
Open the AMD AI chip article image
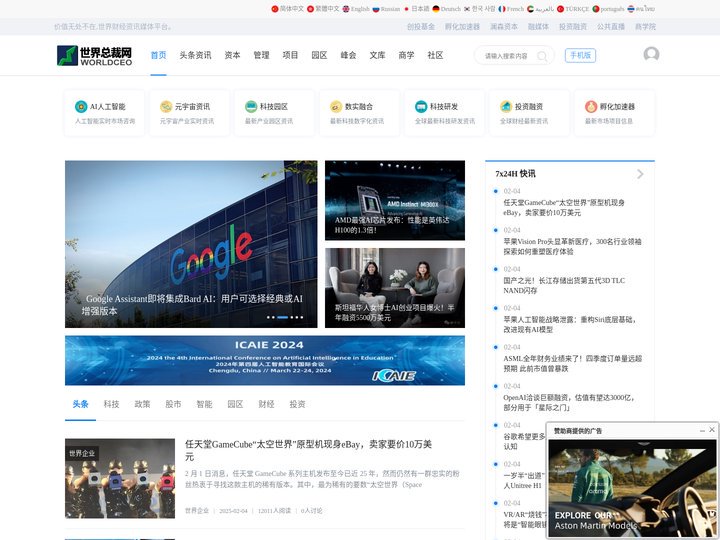(x=395, y=200)
